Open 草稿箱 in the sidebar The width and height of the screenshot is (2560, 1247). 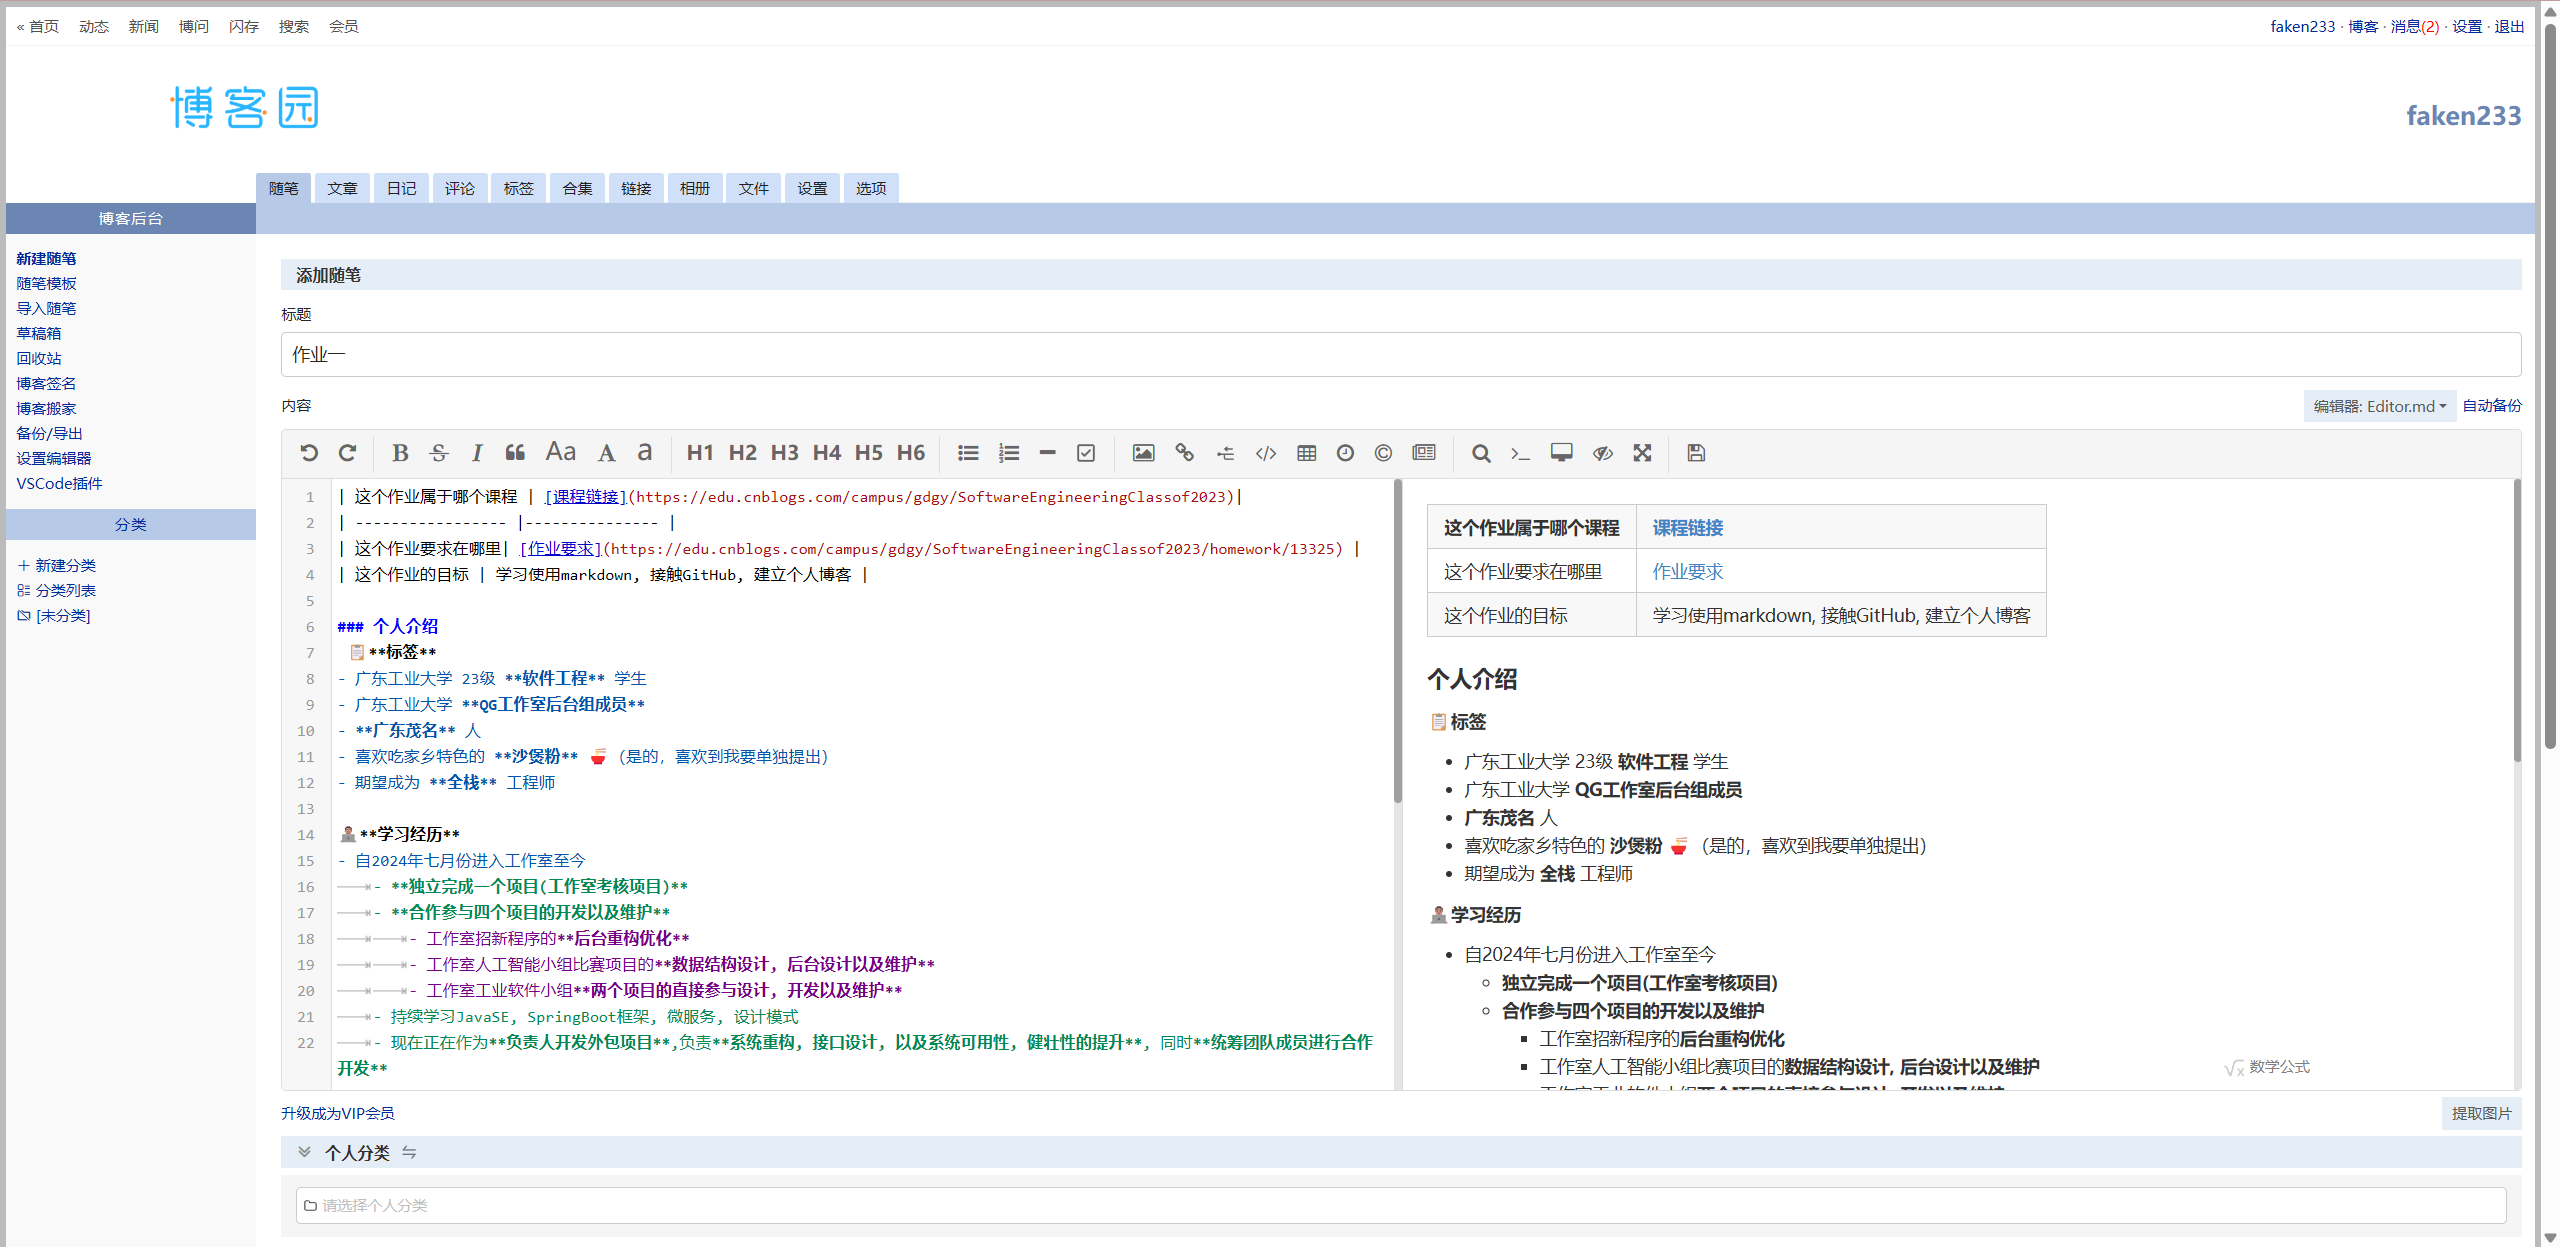39,333
